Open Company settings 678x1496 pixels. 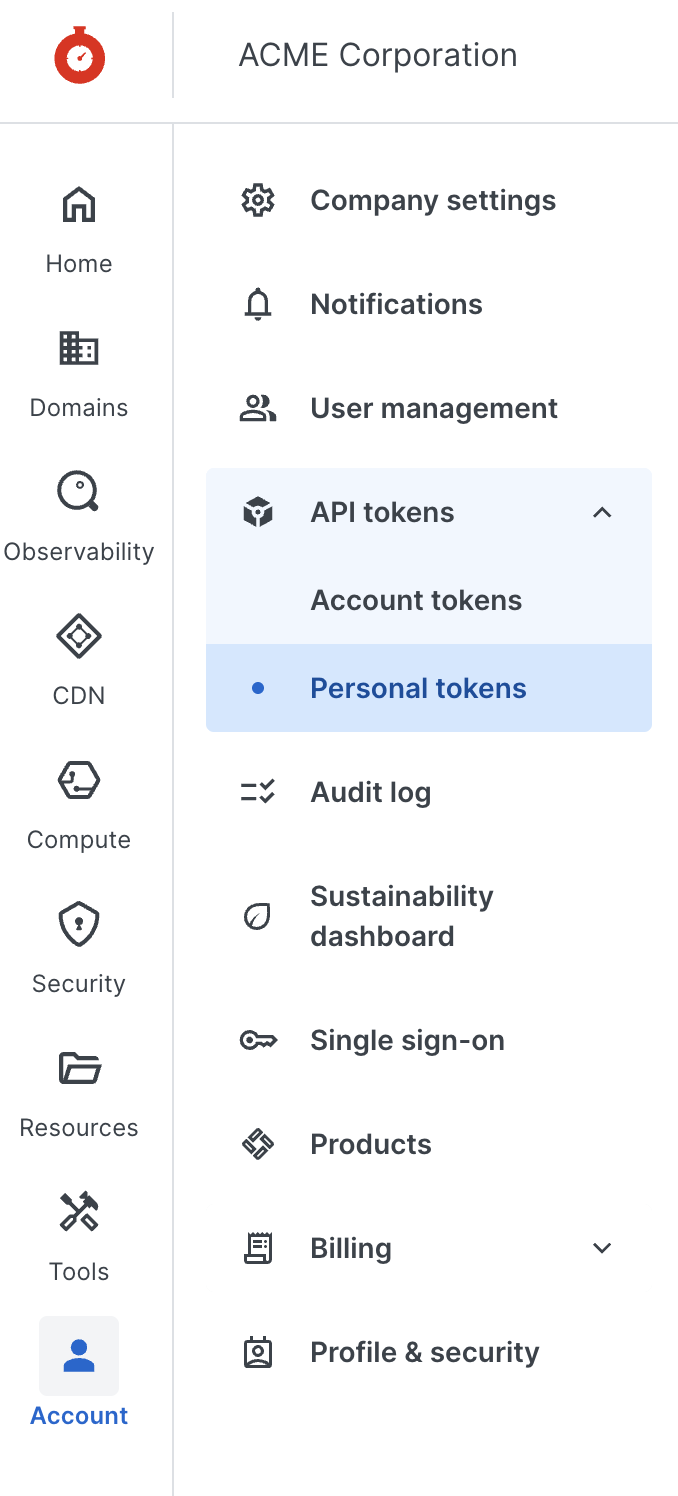point(433,200)
